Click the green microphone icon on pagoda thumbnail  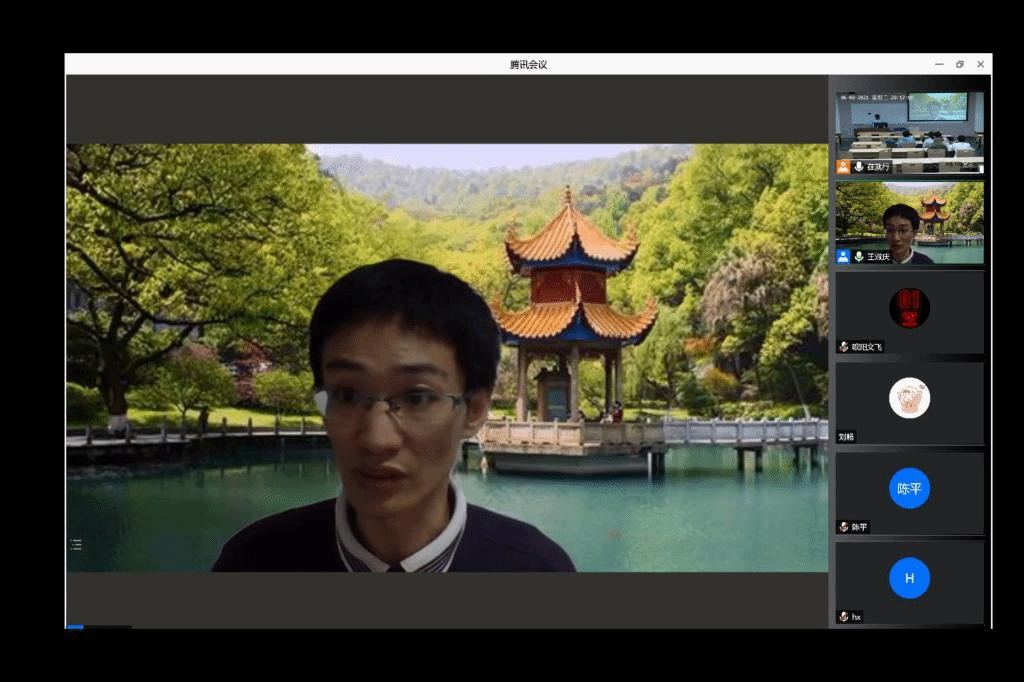858,257
